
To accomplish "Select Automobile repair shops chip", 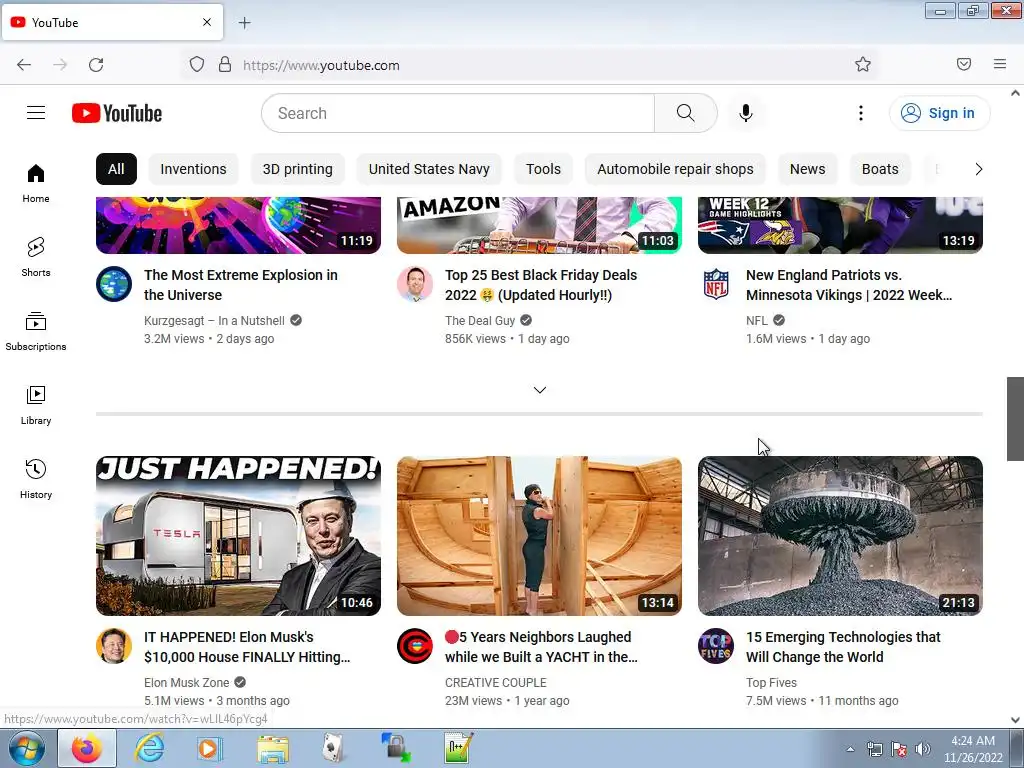I will pyautogui.click(x=675, y=169).
